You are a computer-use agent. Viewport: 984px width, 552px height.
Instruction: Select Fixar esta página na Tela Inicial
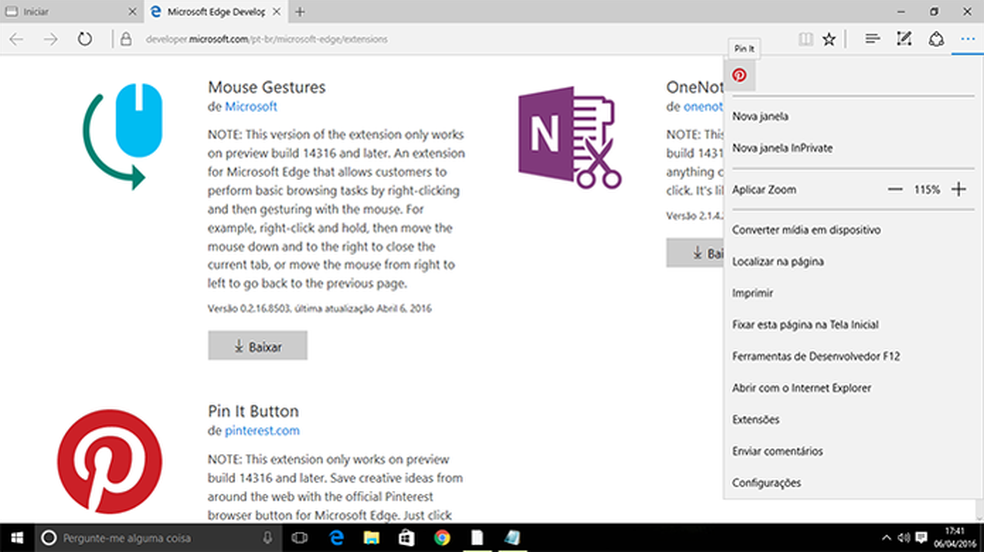(805, 325)
